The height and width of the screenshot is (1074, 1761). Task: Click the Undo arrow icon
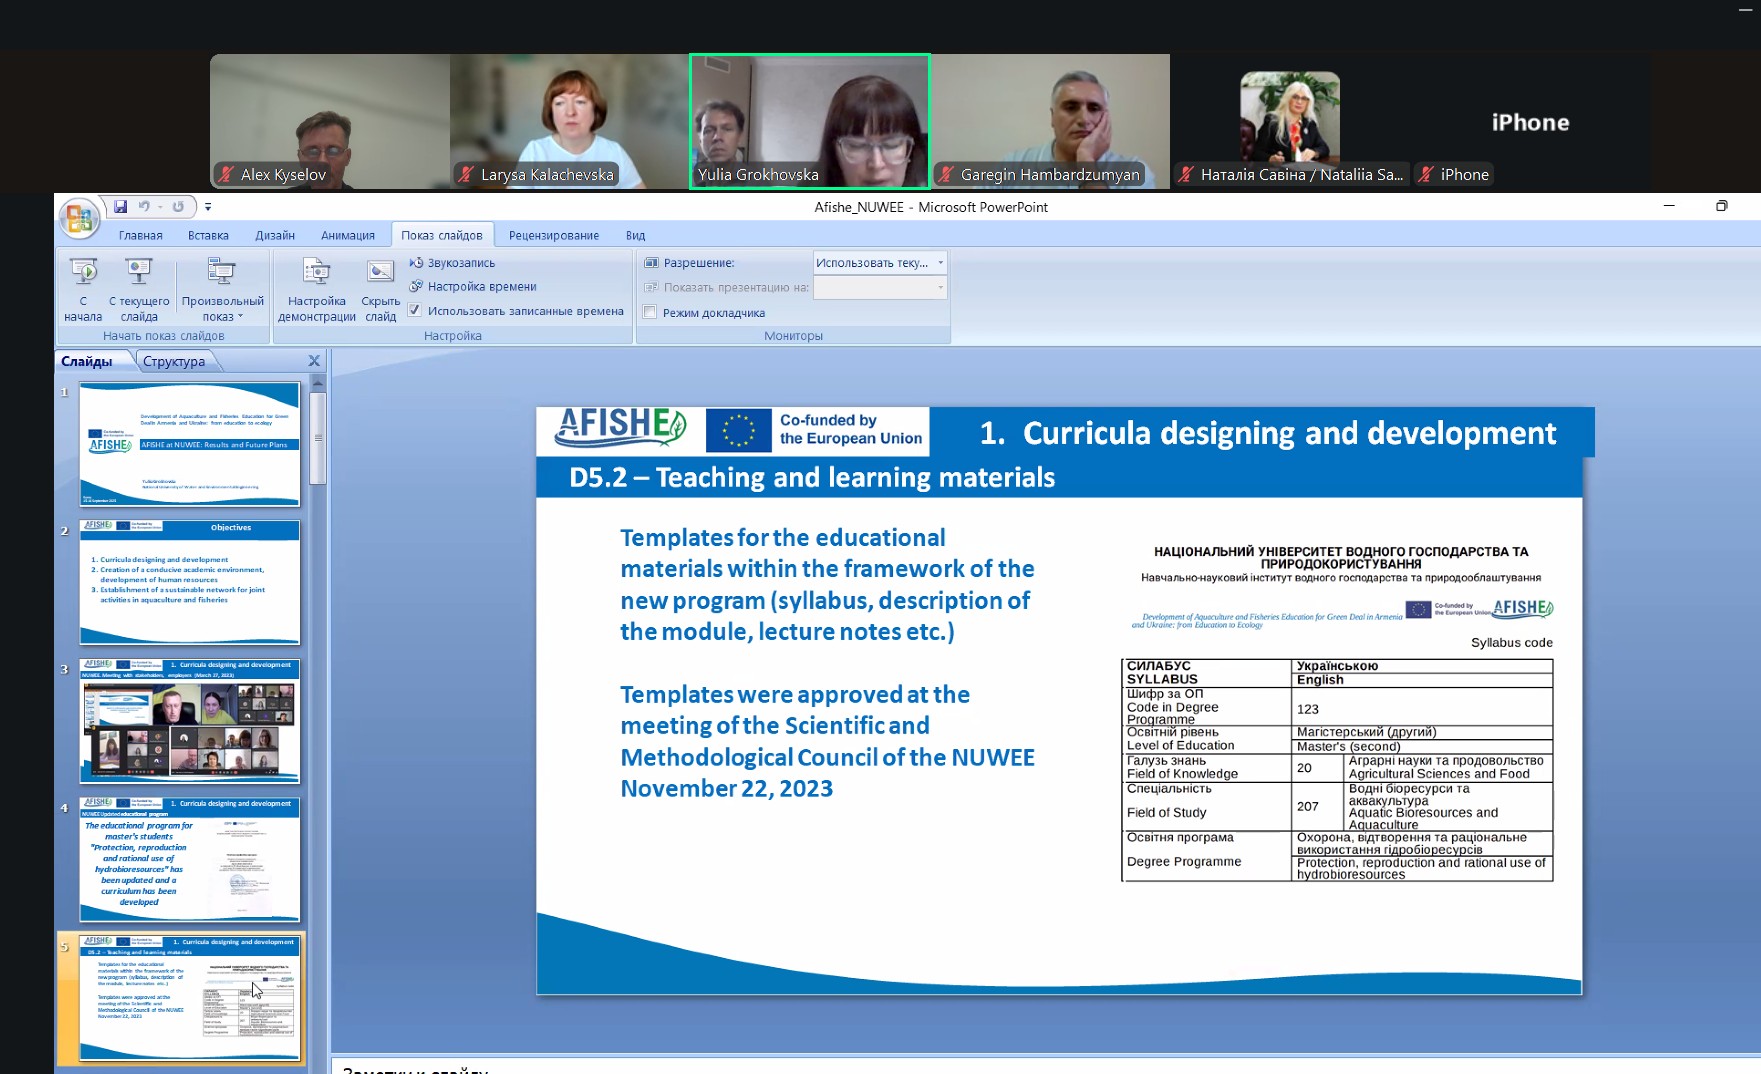click(144, 207)
